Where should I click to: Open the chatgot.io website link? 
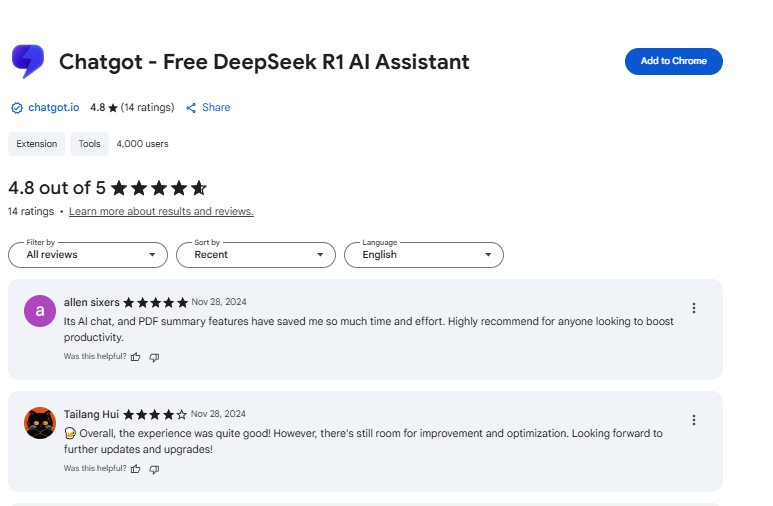point(54,108)
